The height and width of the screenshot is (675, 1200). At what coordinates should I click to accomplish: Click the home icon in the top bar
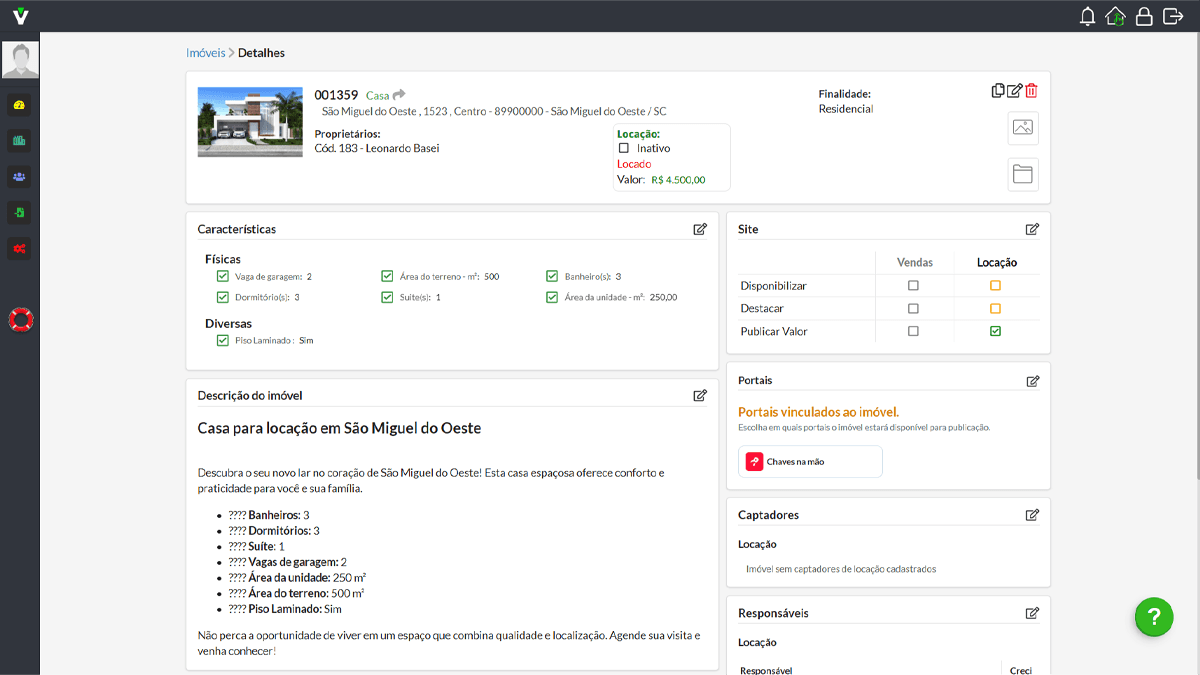[x=1115, y=16]
